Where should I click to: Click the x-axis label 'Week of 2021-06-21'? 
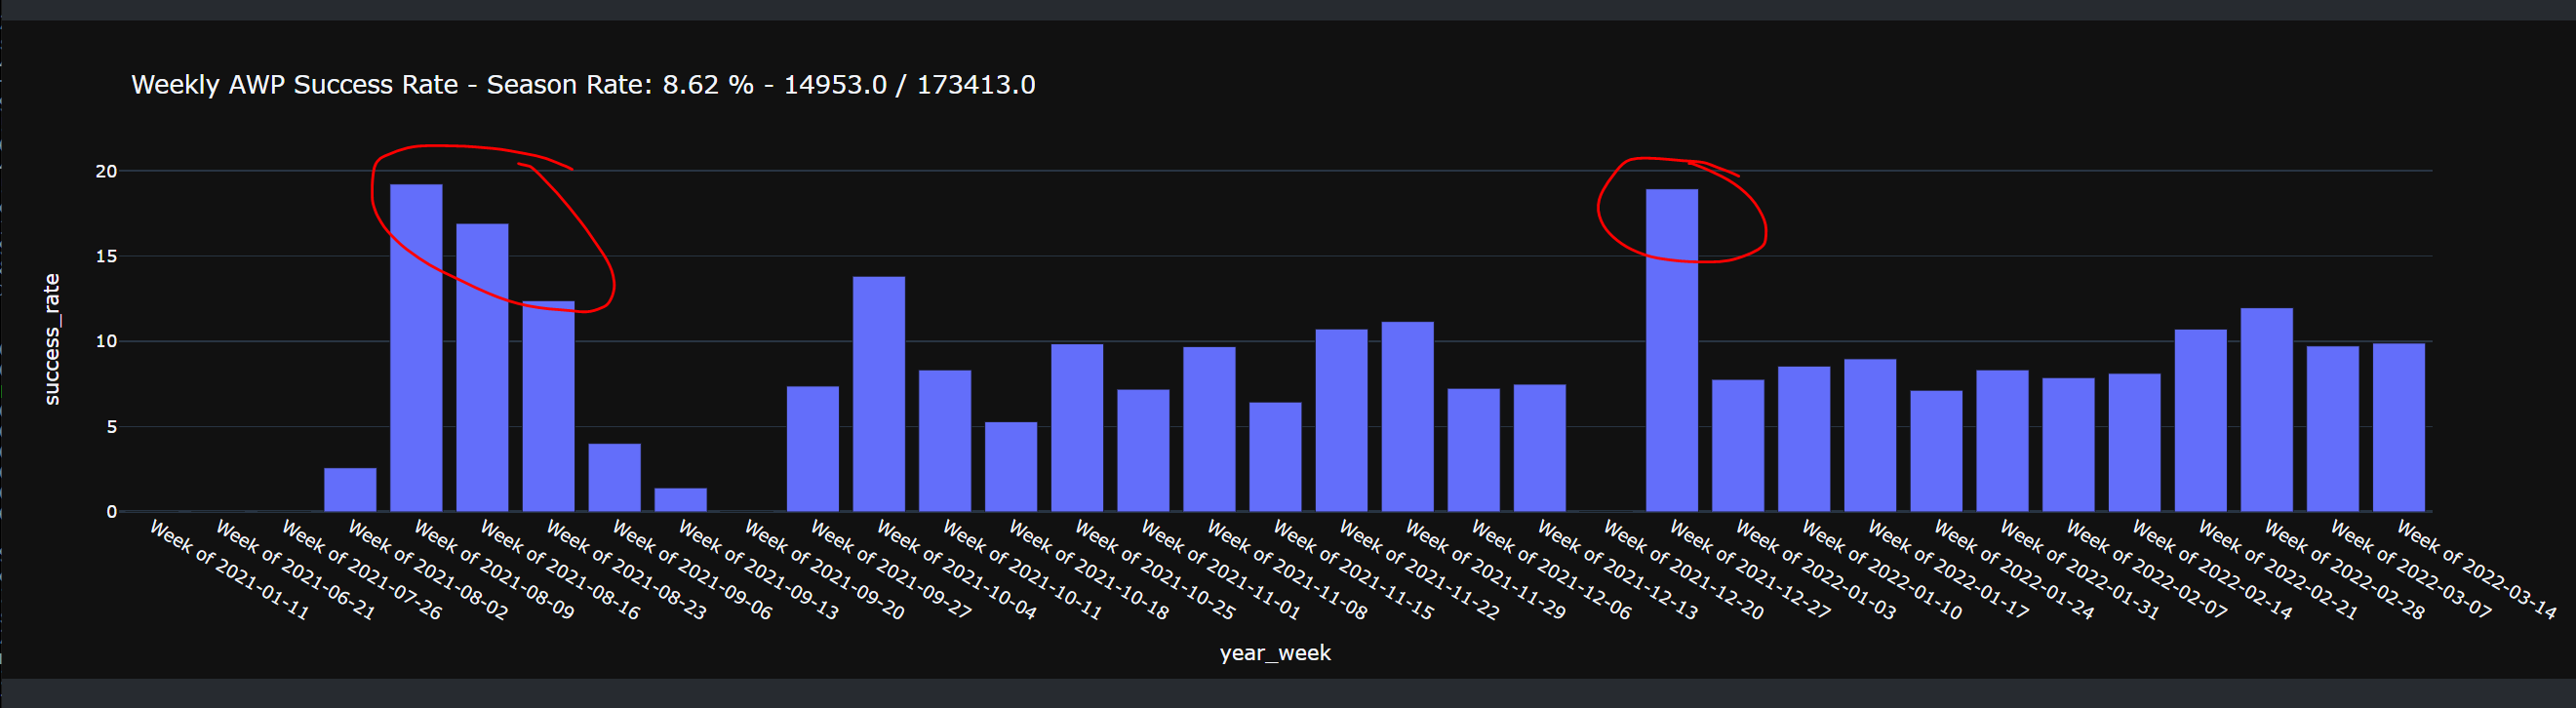(x=295, y=570)
